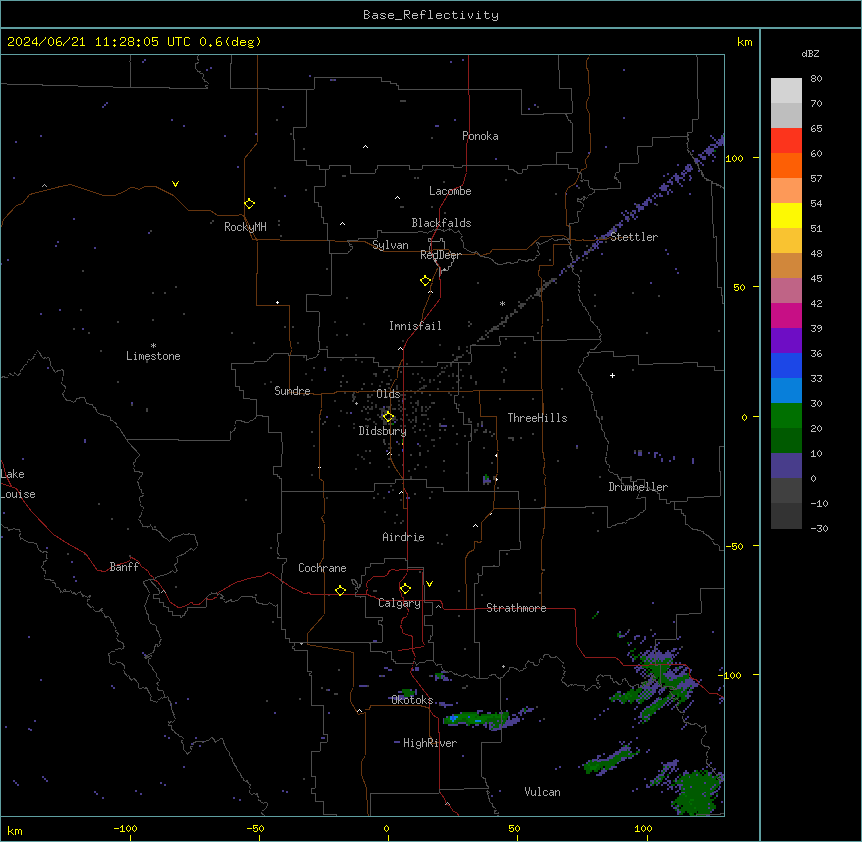This screenshot has width=862, height=842.
Task: Click the Sundre label
Action: tap(292, 391)
